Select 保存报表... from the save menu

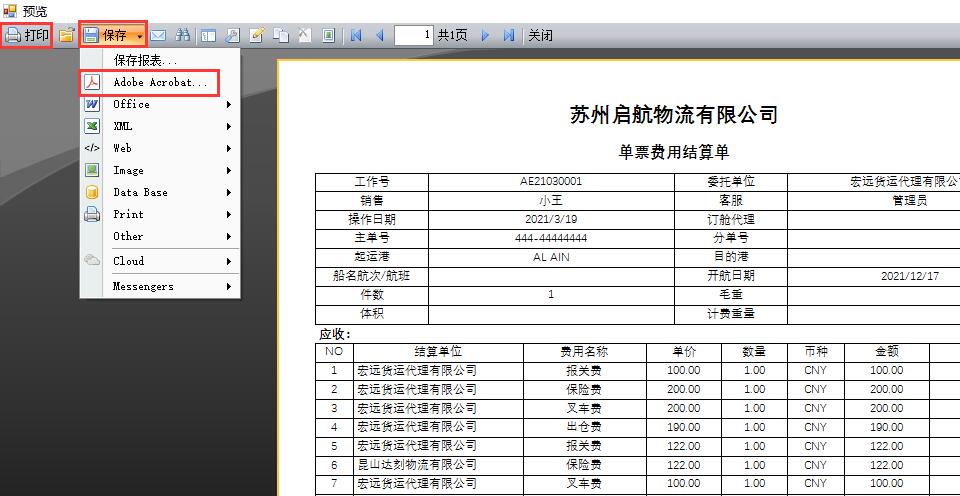click(145, 60)
